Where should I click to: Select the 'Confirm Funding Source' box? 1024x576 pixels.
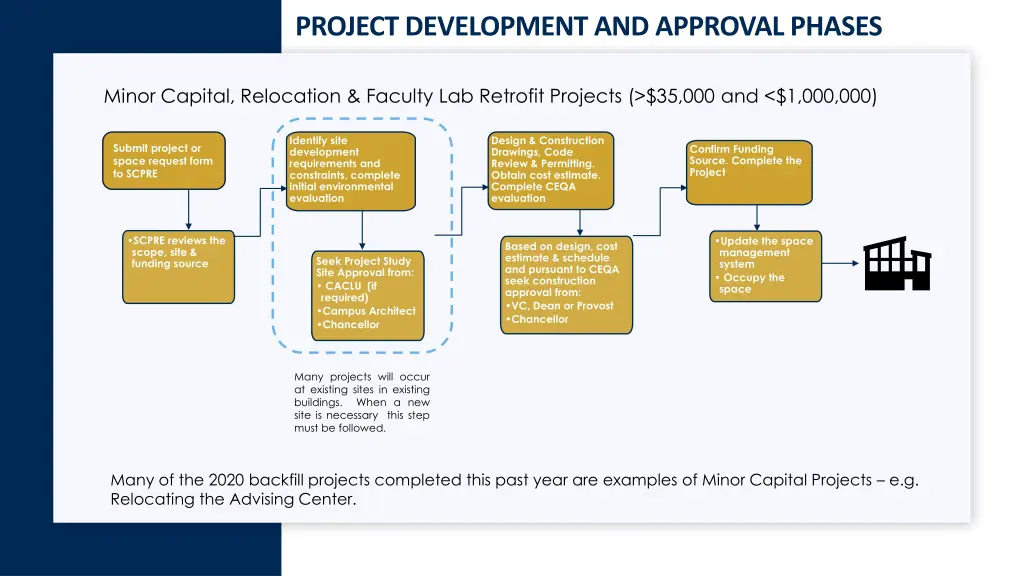748,172
